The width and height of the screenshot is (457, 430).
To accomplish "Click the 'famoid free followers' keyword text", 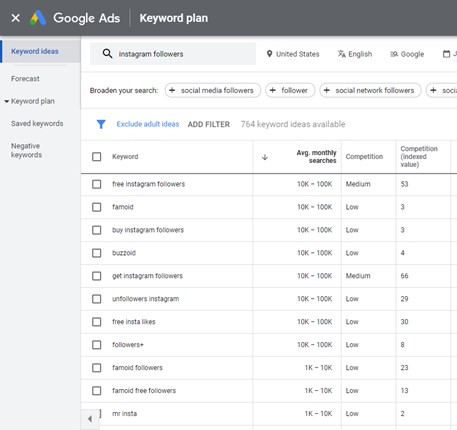I will coord(144,391).
